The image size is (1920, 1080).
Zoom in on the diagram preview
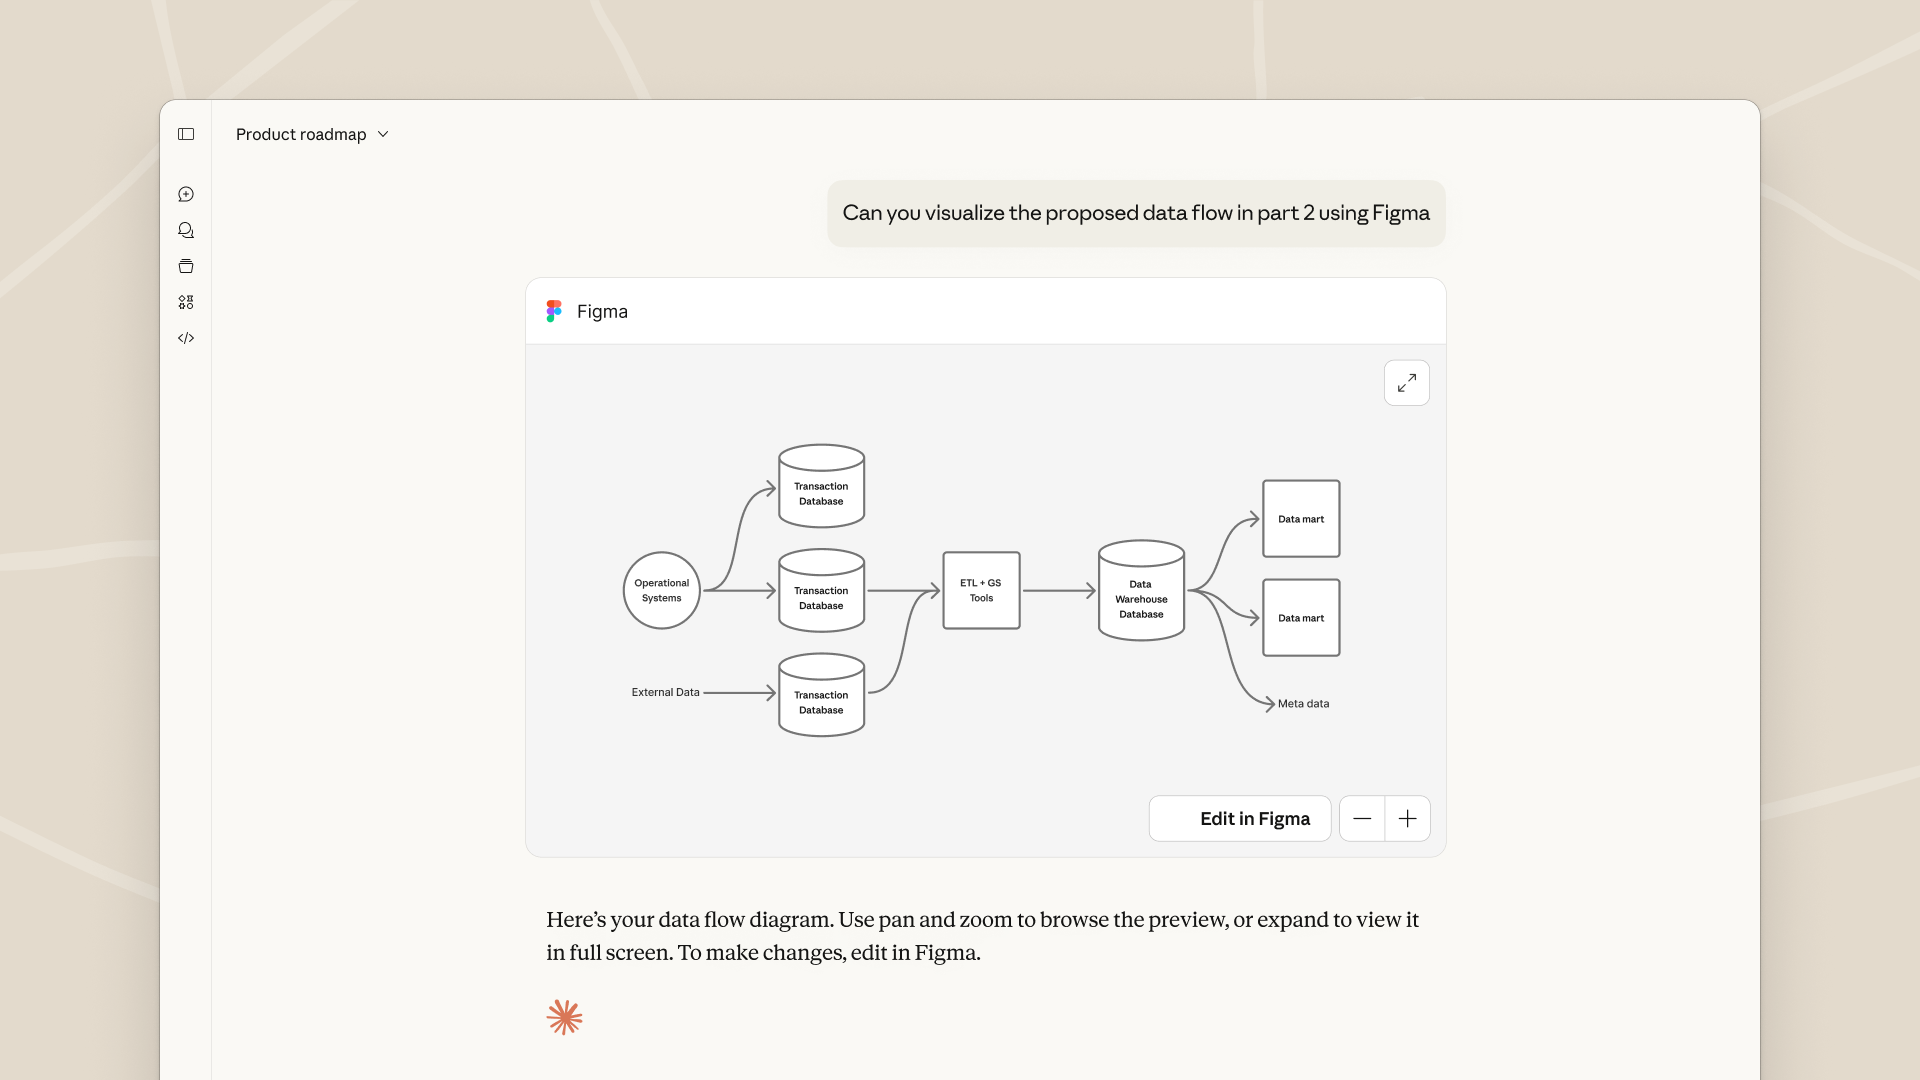[x=1407, y=819]
